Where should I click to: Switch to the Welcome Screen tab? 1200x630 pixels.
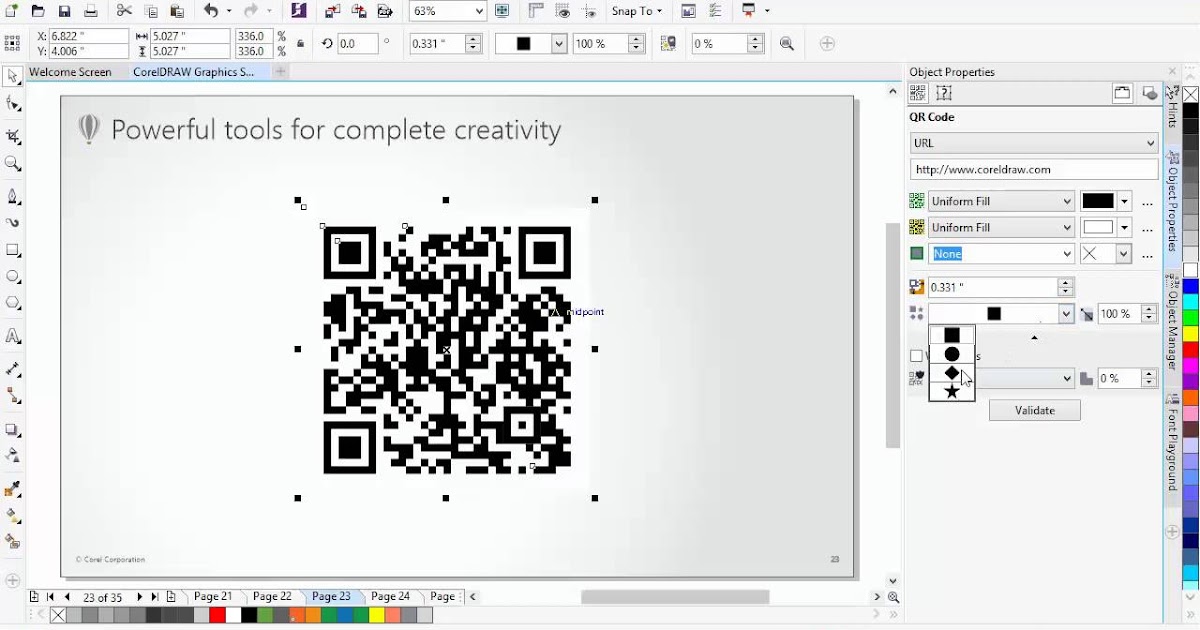70,72
